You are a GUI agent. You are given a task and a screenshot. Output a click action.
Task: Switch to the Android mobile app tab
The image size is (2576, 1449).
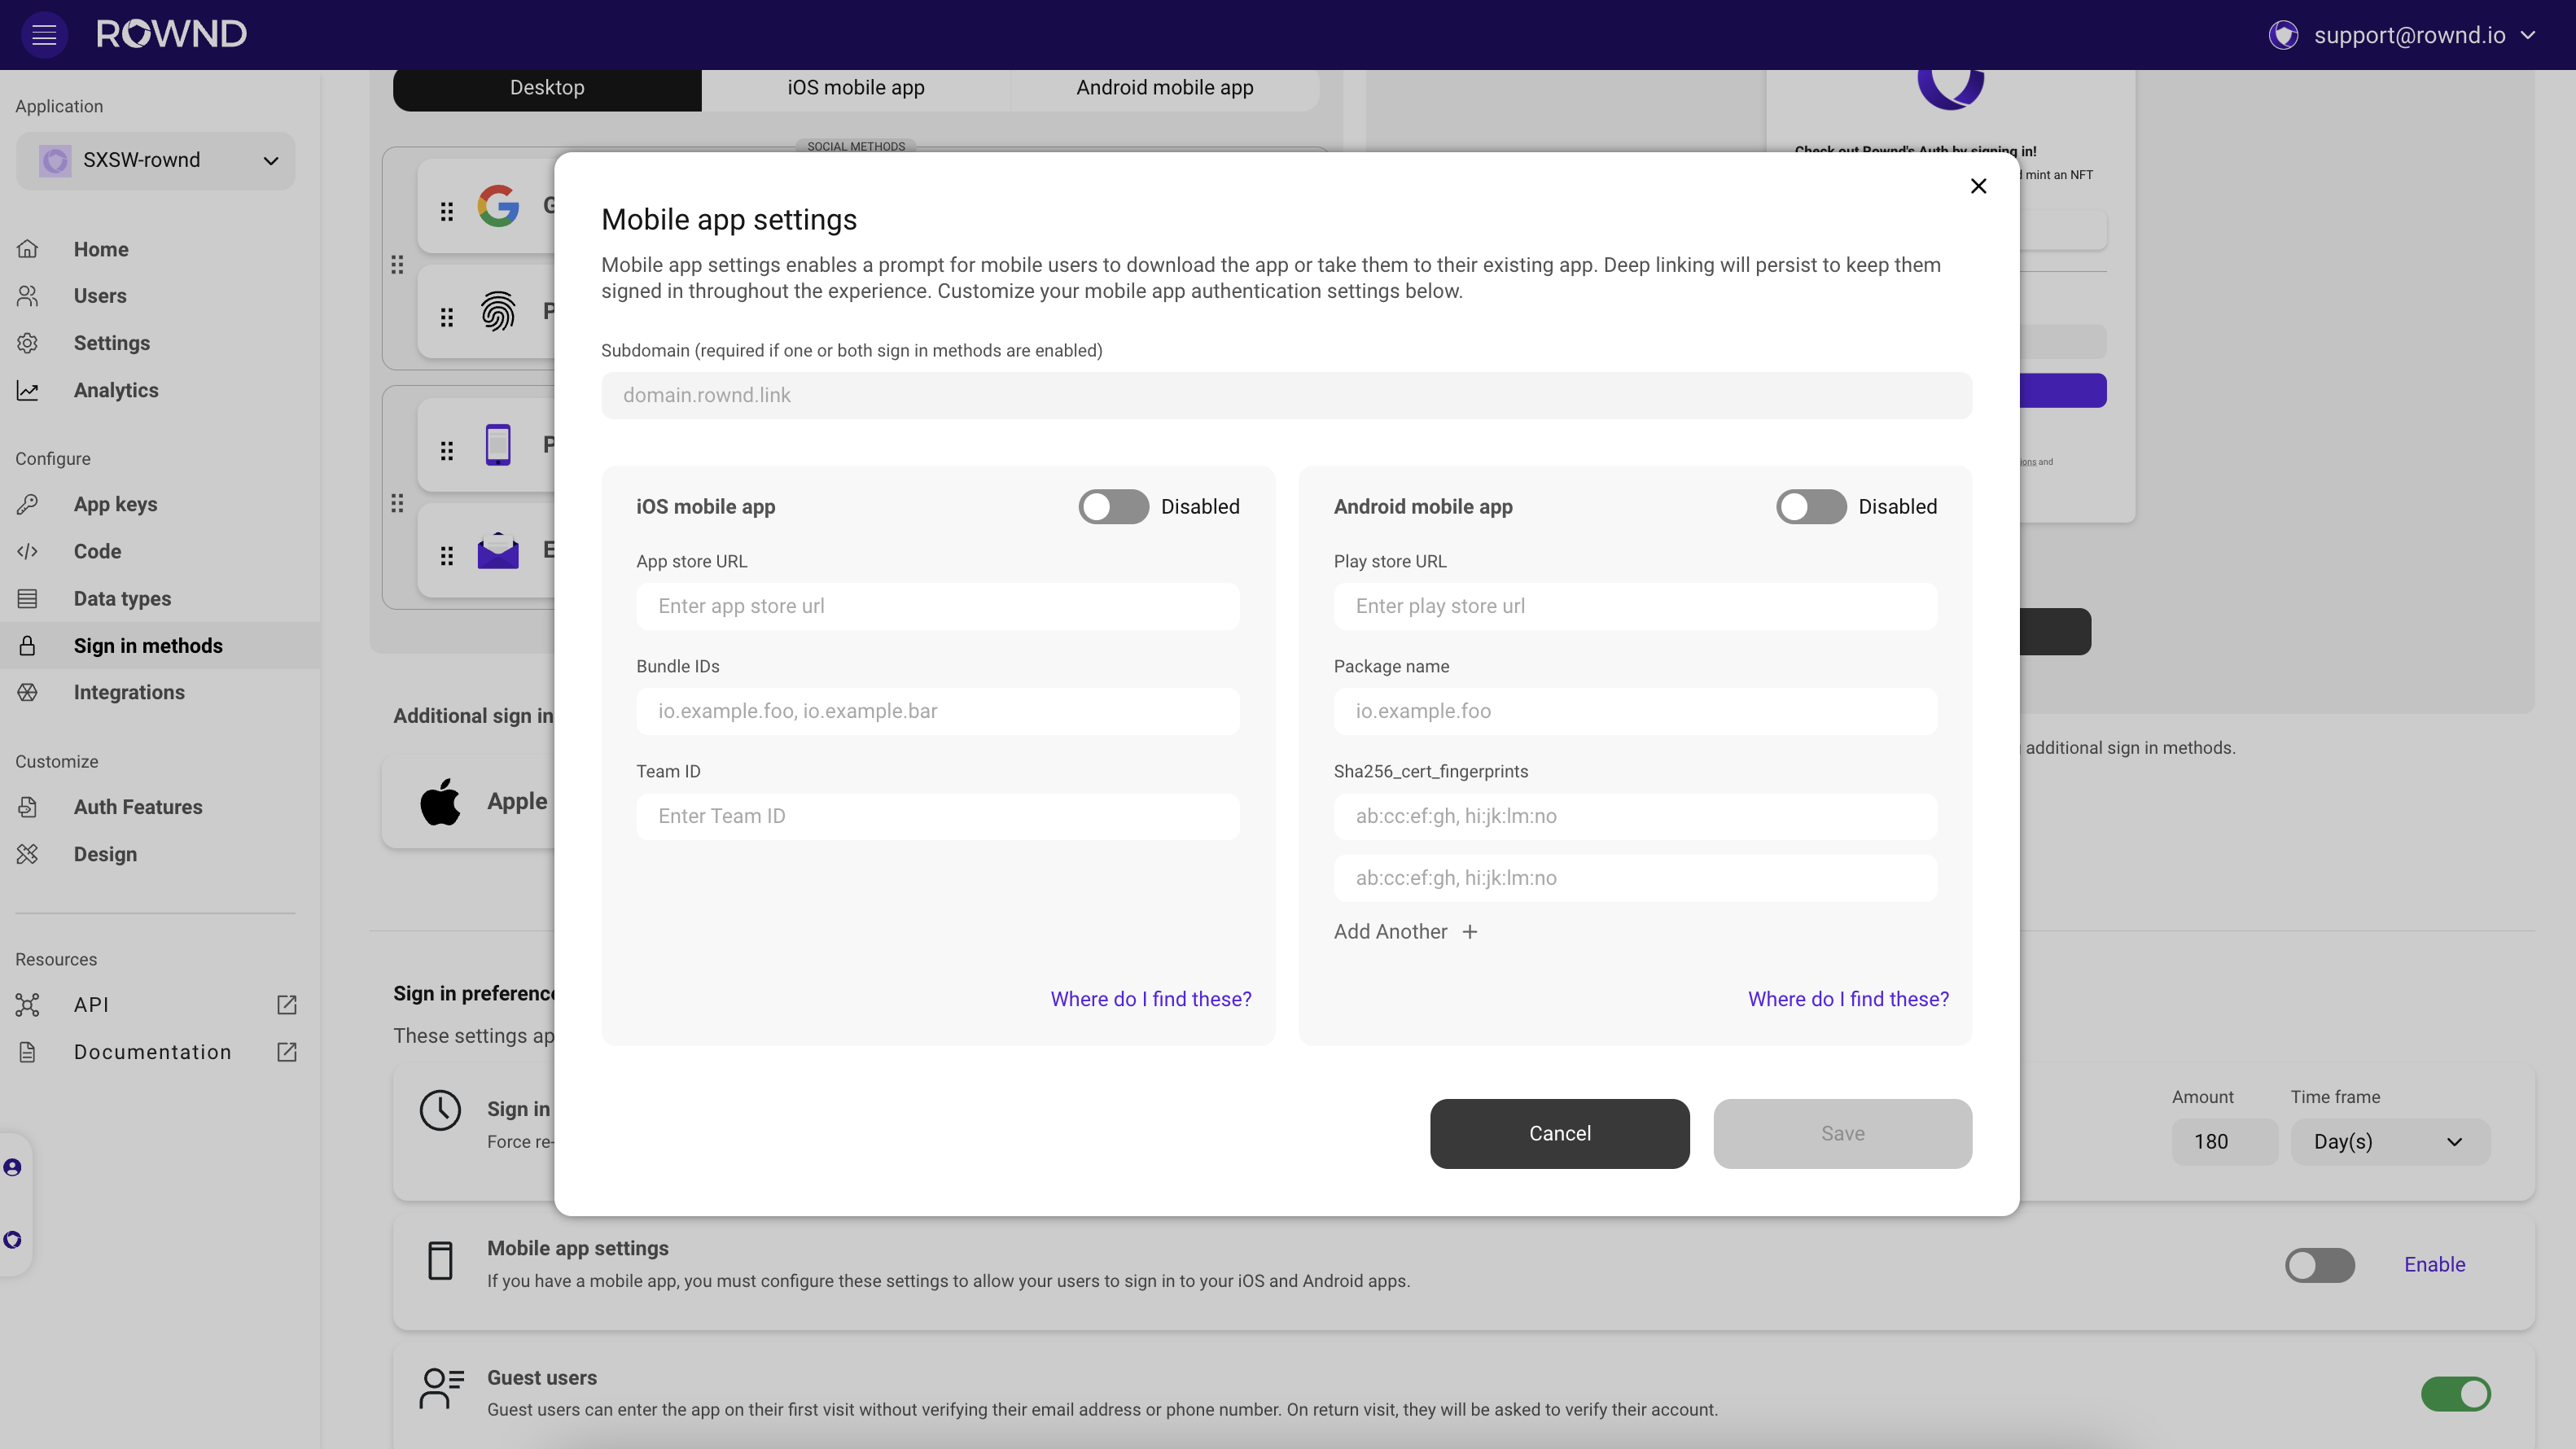[1164, 88]
